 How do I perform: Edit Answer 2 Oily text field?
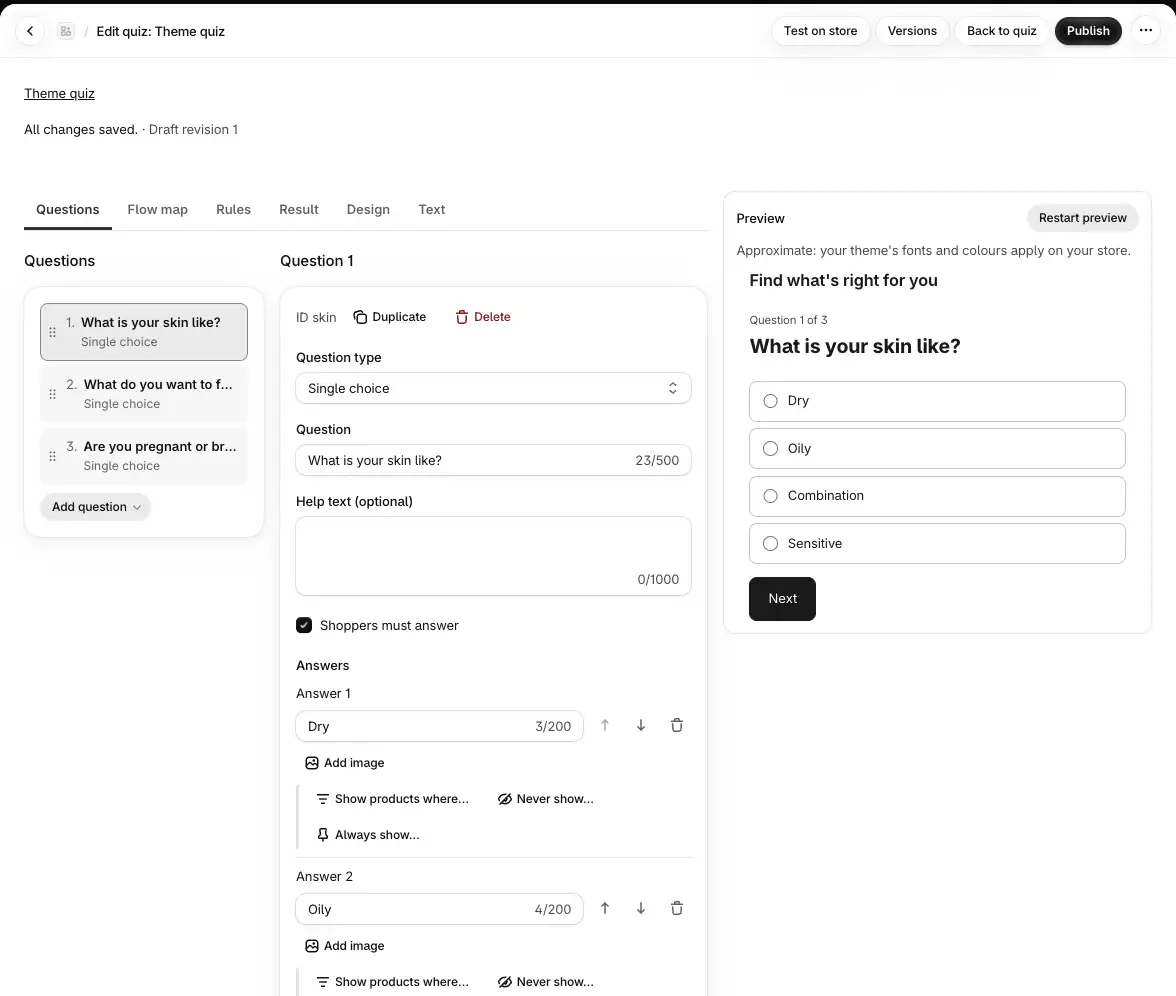coord(439,909)
